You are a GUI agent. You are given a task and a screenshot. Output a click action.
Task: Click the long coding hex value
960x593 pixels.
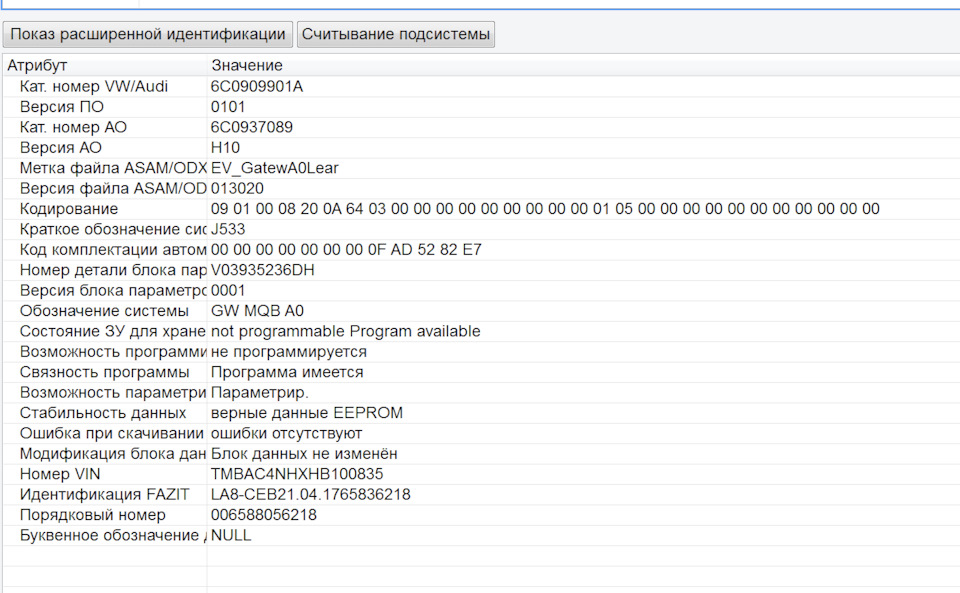pyautogui.click(x=545, y=209)
